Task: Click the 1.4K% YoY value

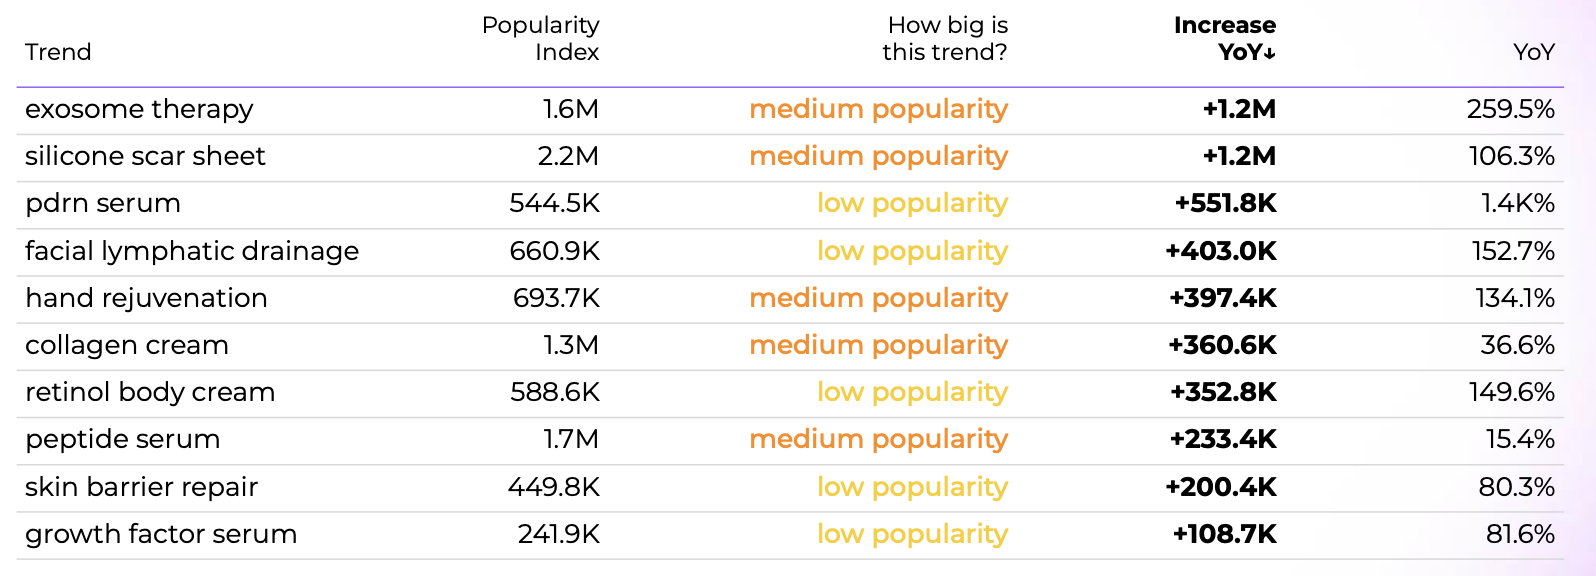Action: click(x=1517, y=203)
